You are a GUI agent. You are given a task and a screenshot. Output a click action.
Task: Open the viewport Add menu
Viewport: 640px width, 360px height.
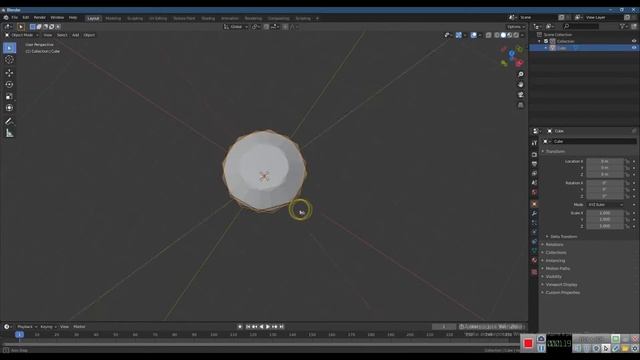[76, 35]
